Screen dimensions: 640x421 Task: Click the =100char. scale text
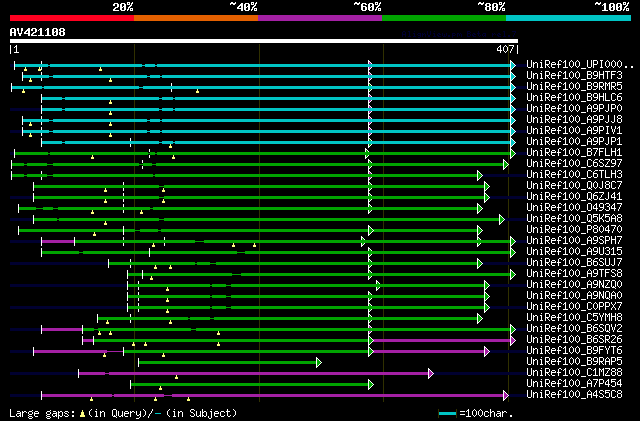tap(486, 413)
